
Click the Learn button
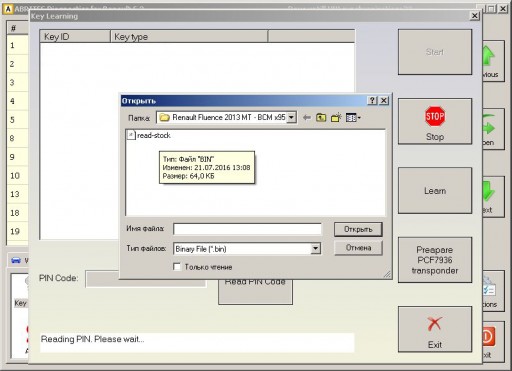point(435,191)
